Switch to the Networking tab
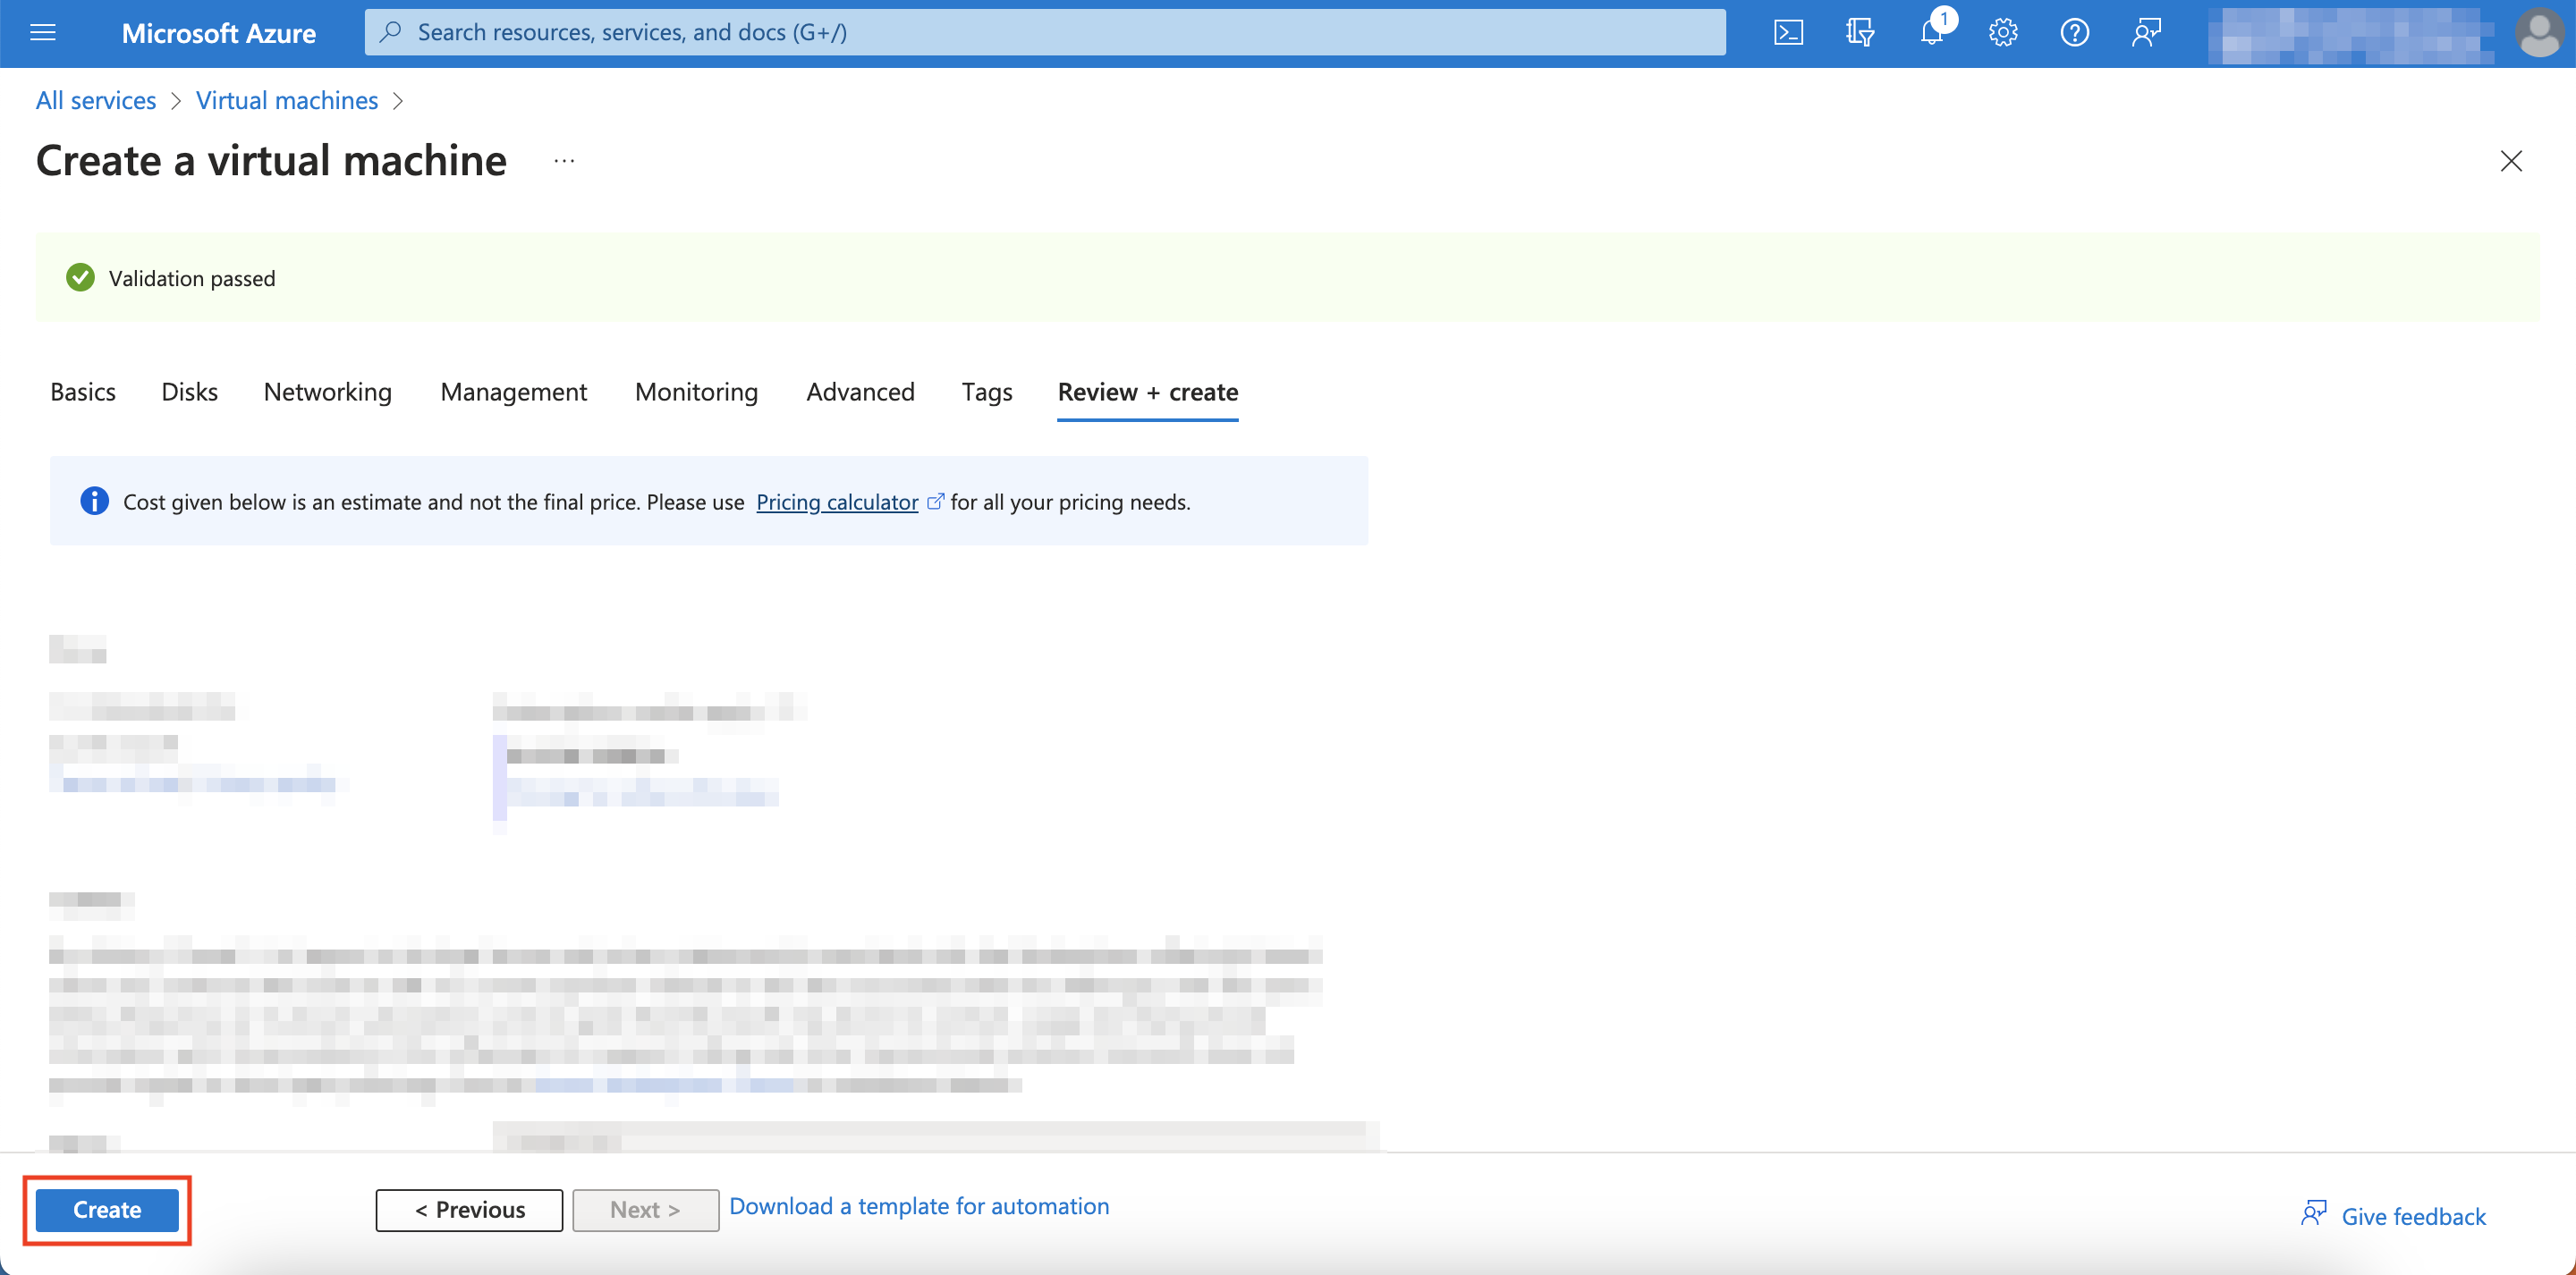Image resolution: width=2576 pixels, height=1275 pixels. (327, 392)
